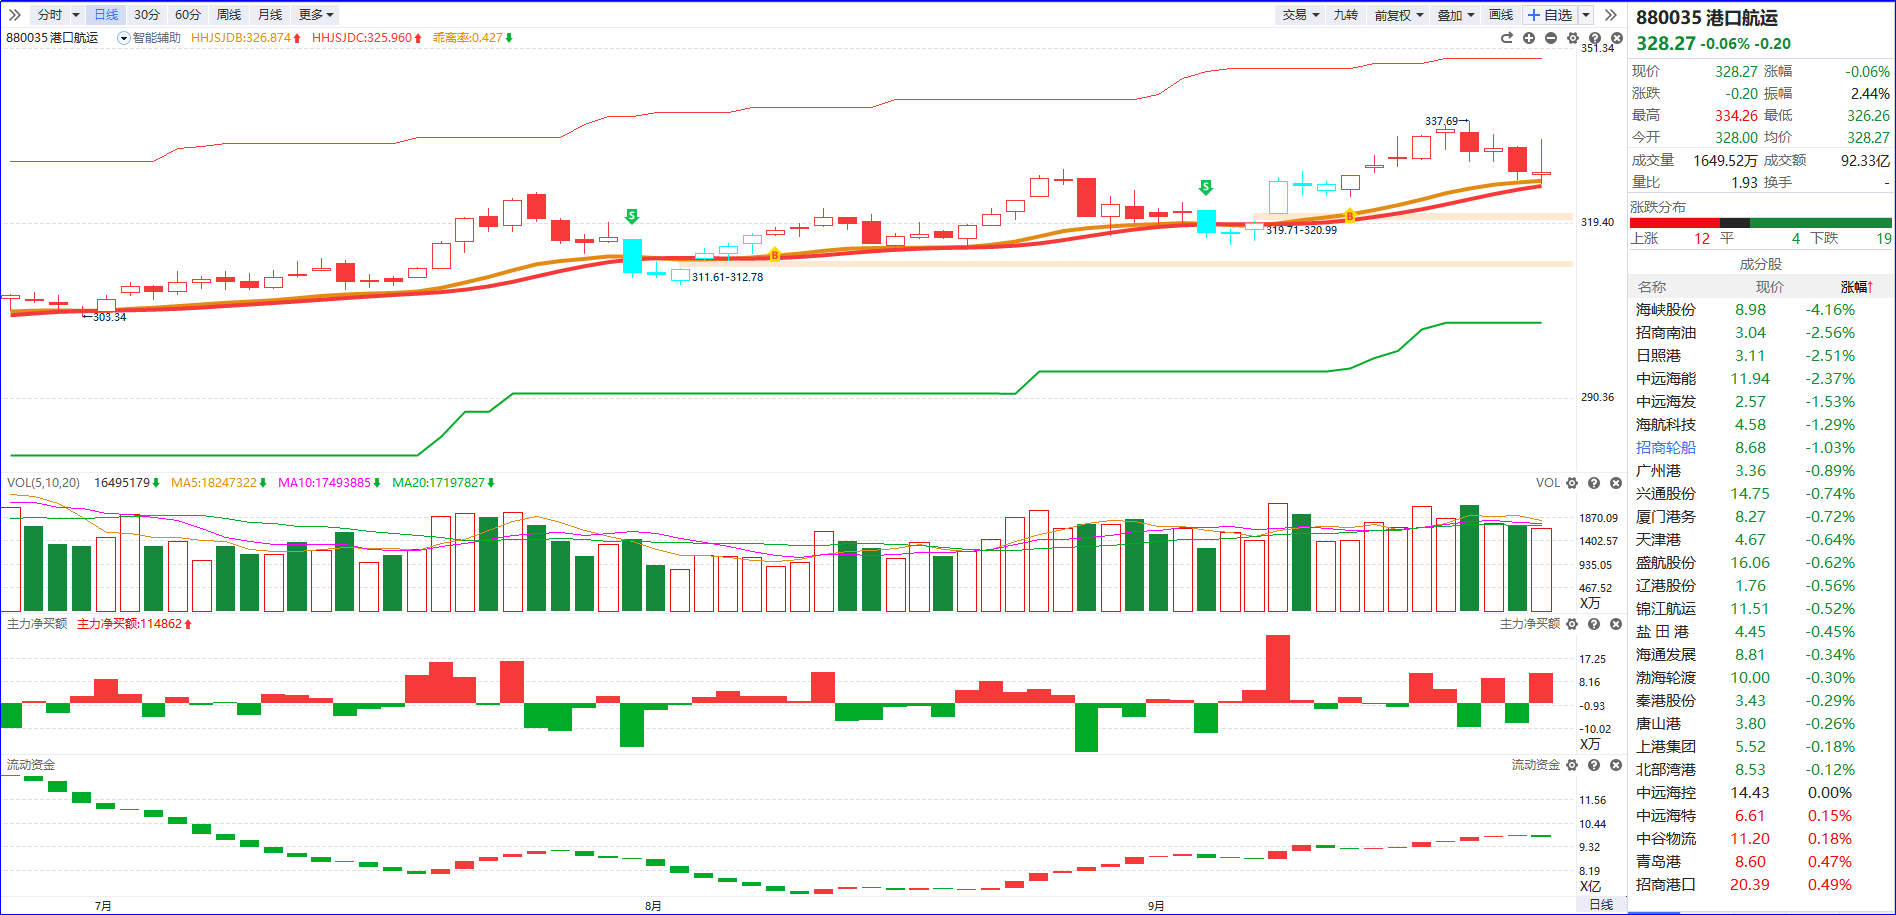Switch to 60分 period
The width and height of the screenshot is (1896, 915).
(x=188, y=15)
